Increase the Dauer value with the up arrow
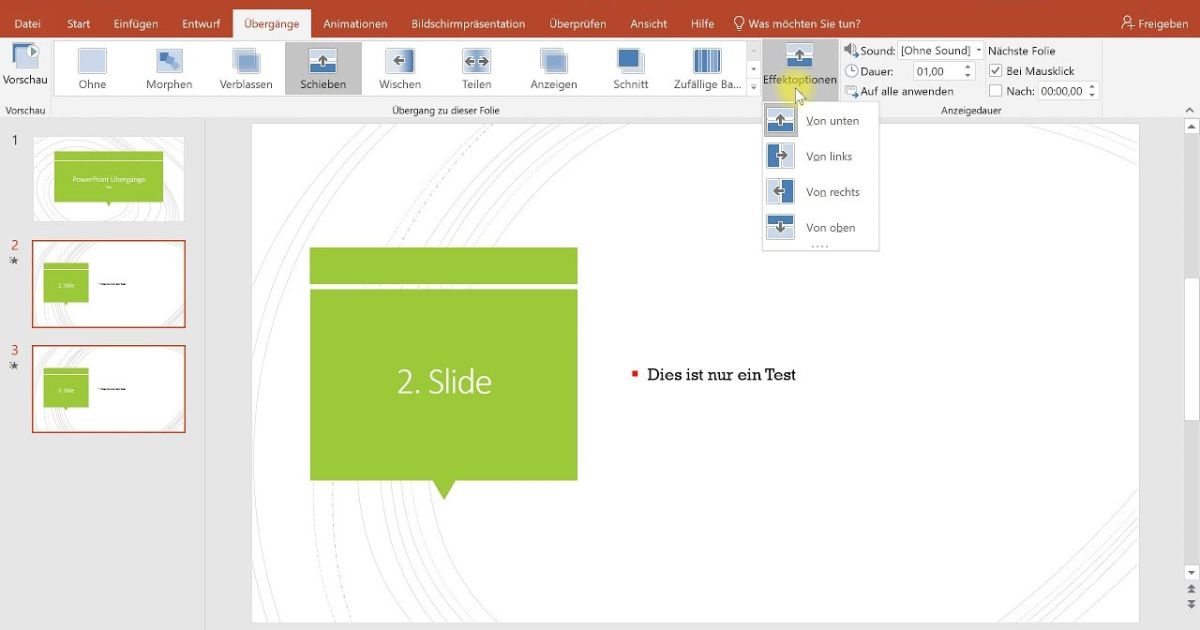 pos(968,67)
